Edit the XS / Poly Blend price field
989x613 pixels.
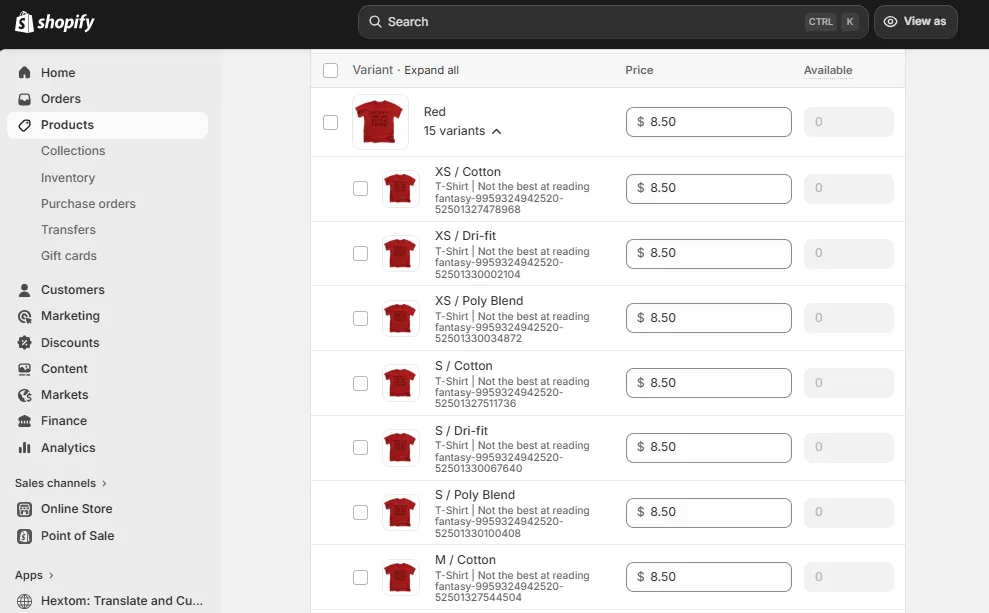(x=709, y=318)
